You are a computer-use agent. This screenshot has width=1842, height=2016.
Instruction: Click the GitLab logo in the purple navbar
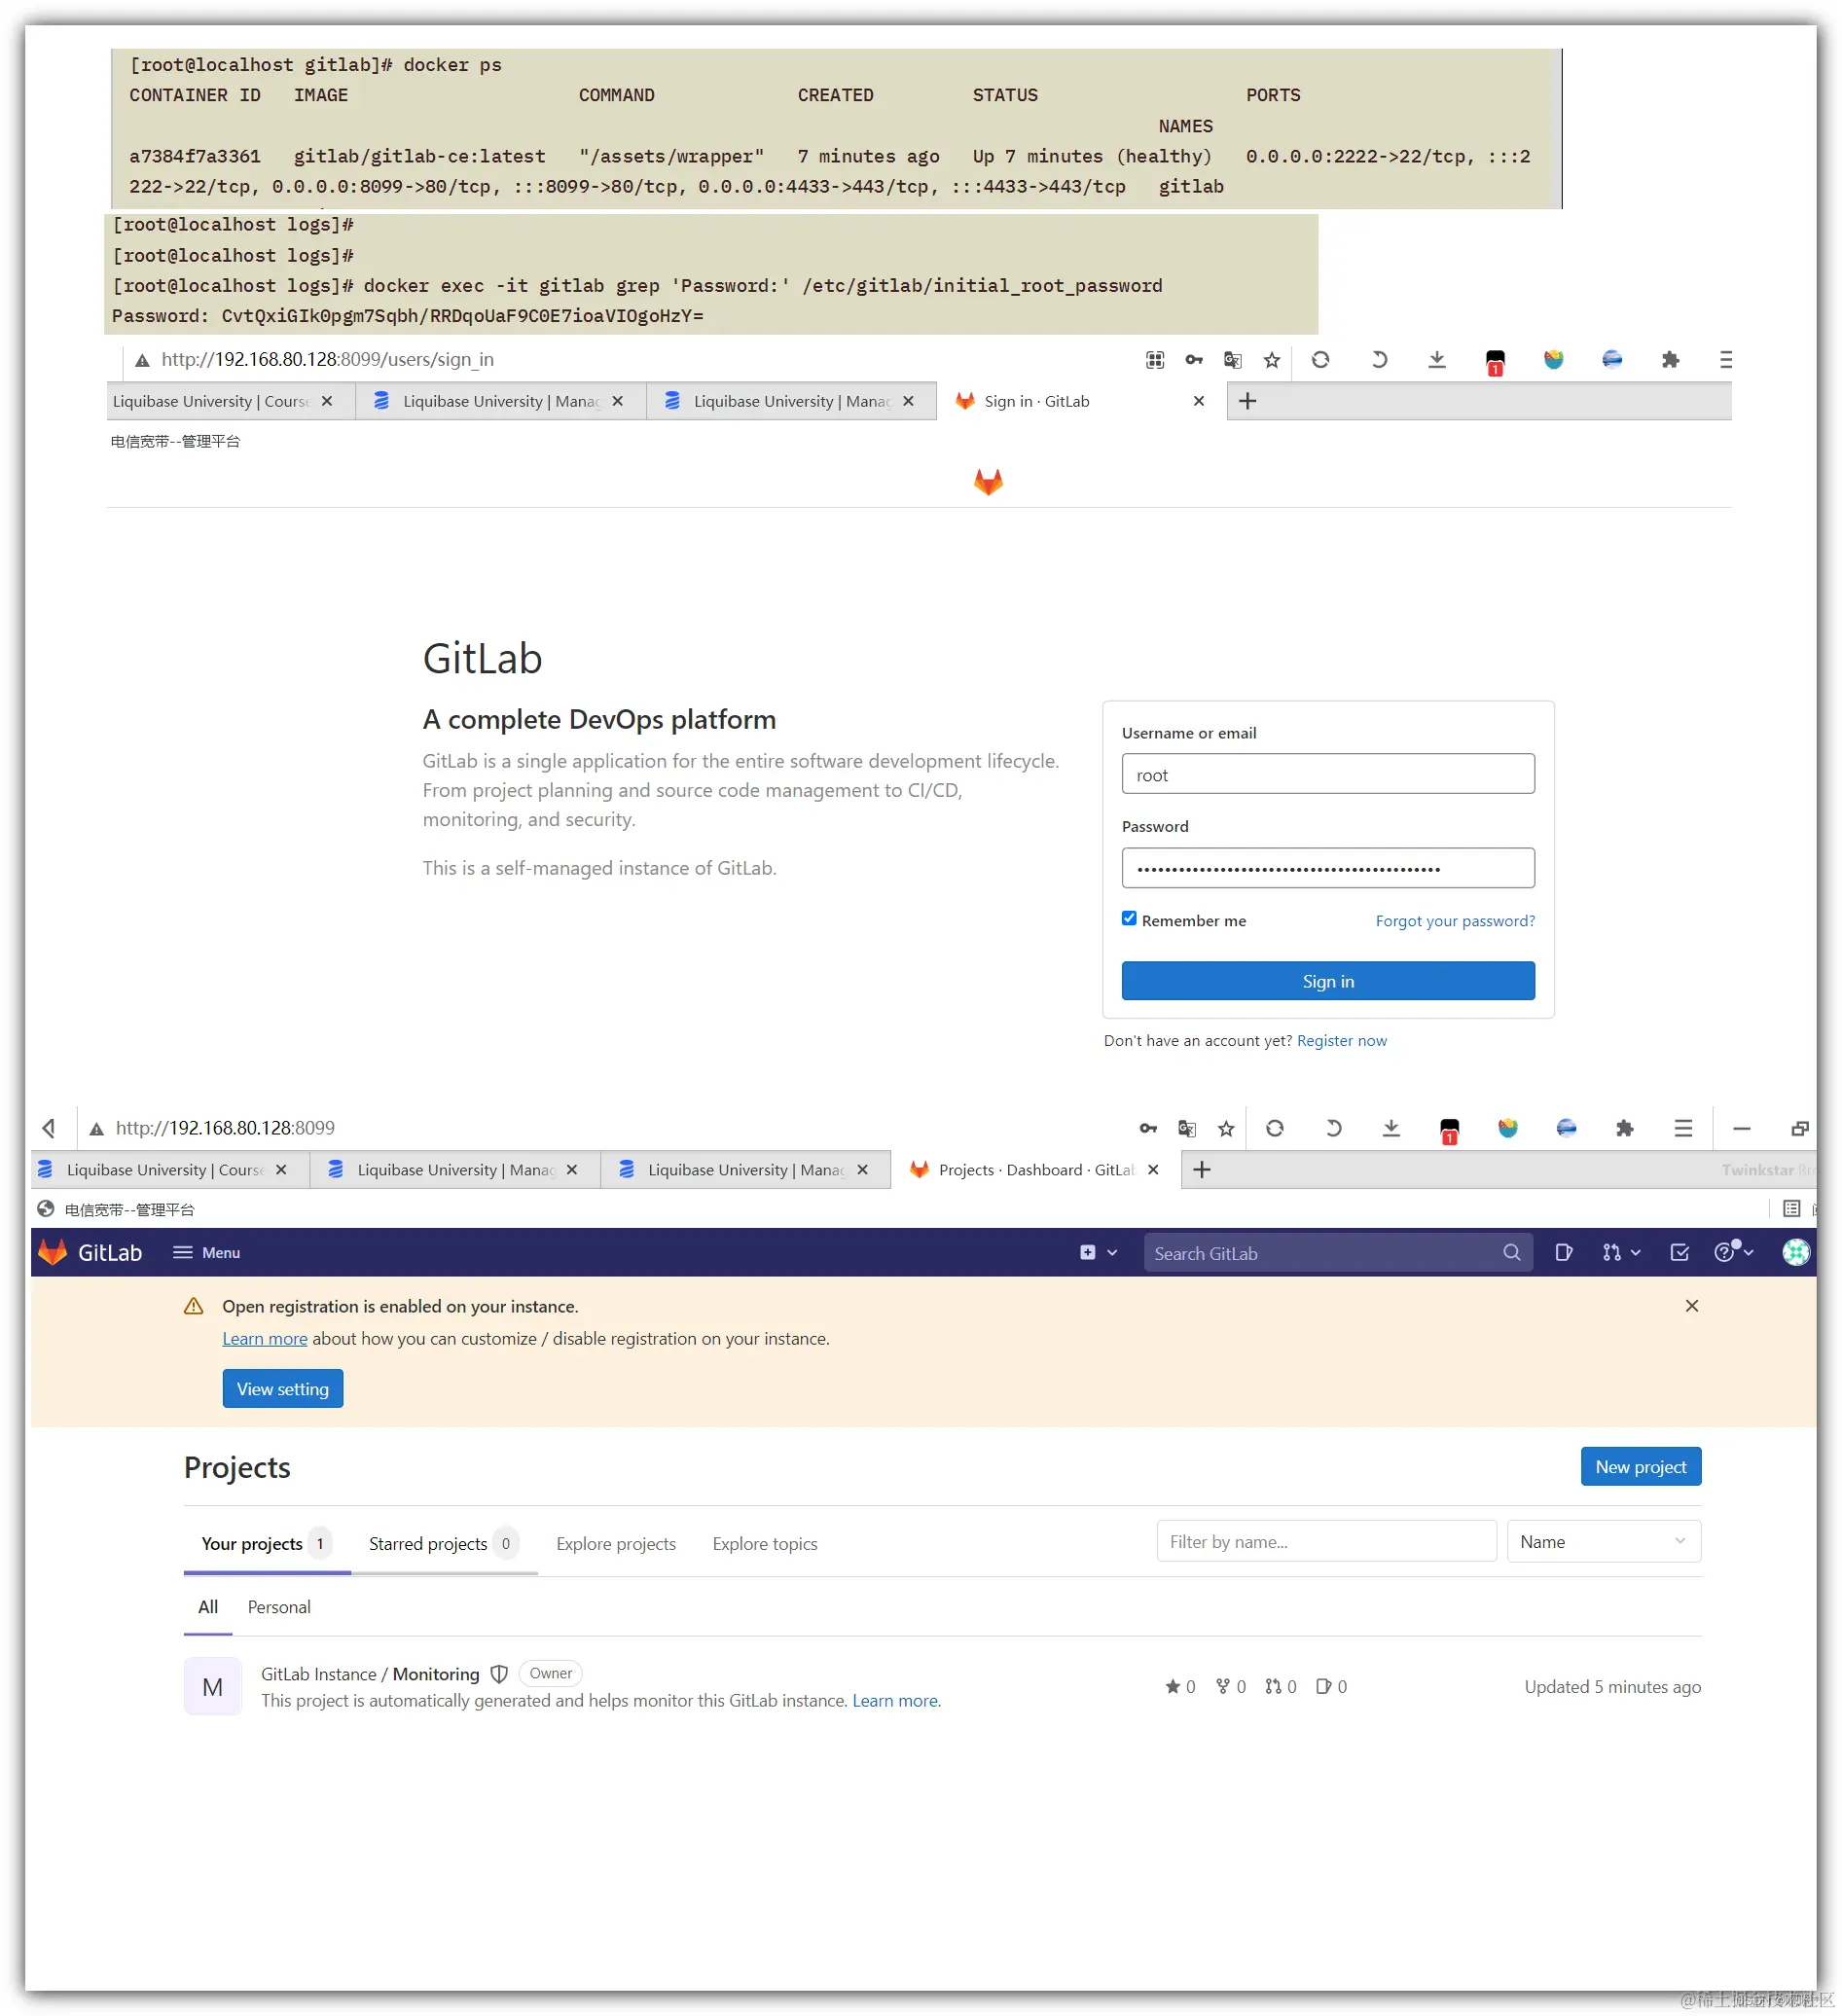pyautogui.click(x=52, y=1252)
